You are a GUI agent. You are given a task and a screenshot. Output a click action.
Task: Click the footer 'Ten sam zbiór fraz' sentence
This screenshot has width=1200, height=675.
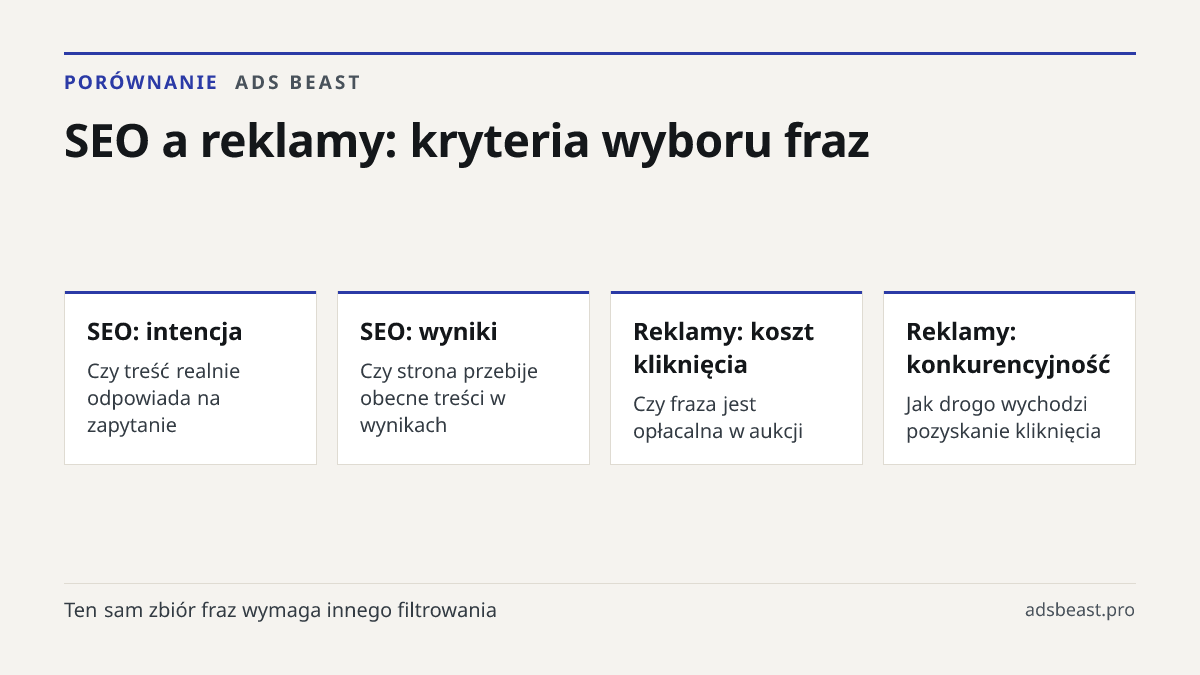pyautogui.click(x=280, y=610)
